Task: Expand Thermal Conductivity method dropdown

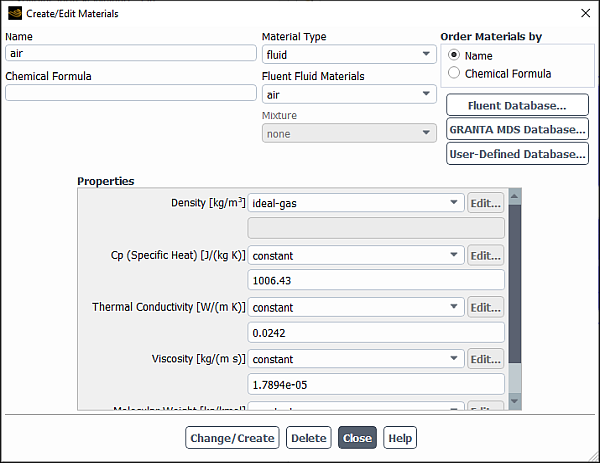Action: tap(355, 307)
